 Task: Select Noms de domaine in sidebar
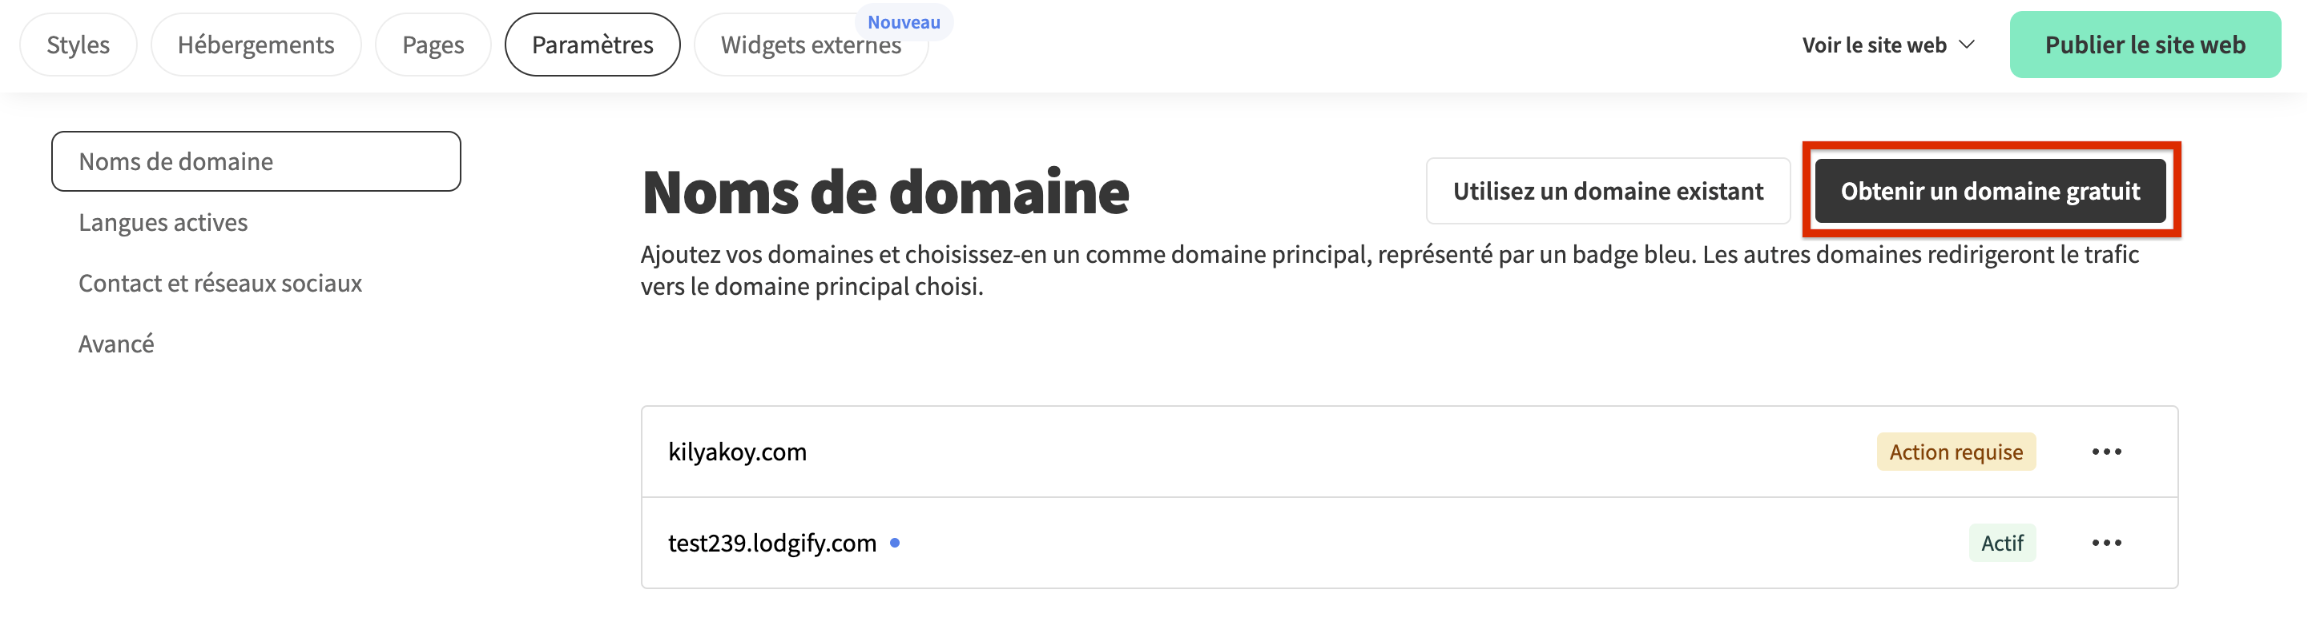click(256, 161)
